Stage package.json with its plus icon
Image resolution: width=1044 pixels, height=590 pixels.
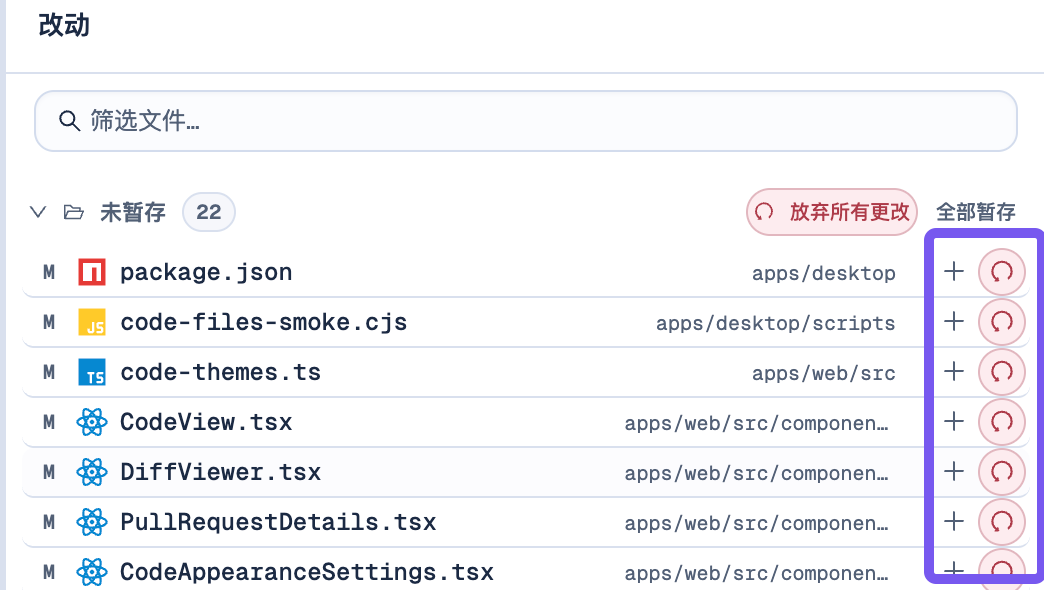tap(953, 272)
